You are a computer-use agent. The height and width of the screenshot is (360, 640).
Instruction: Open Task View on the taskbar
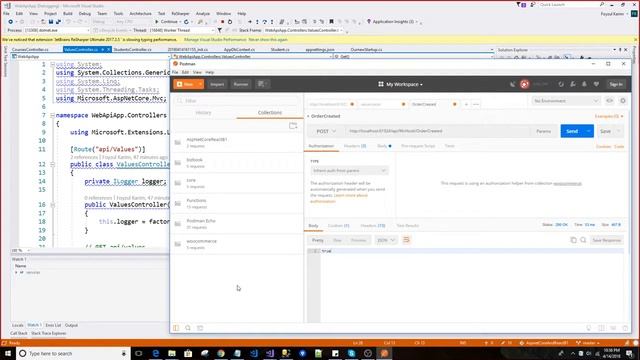(x=139, y=353)
